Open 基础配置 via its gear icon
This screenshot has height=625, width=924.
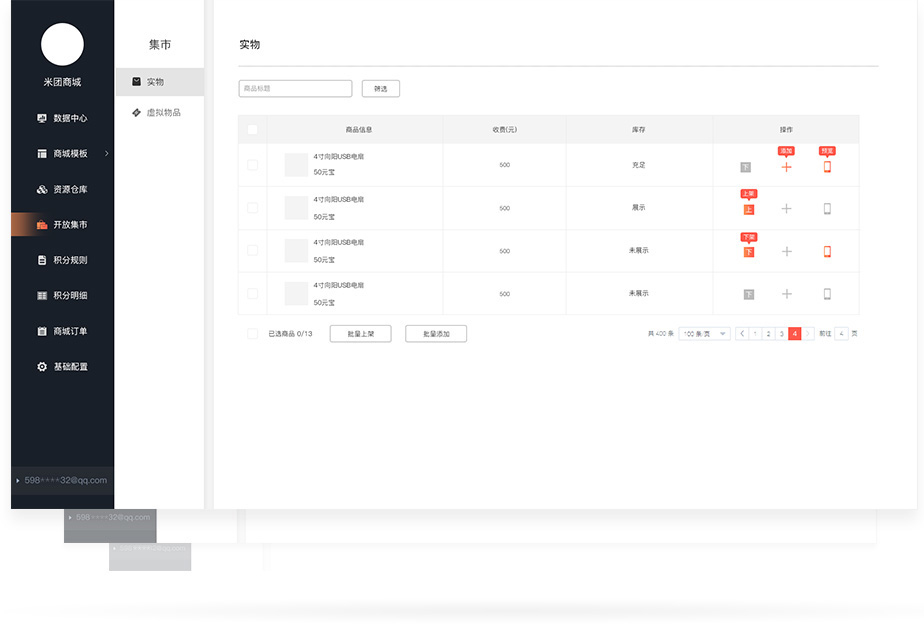(42, 366)
